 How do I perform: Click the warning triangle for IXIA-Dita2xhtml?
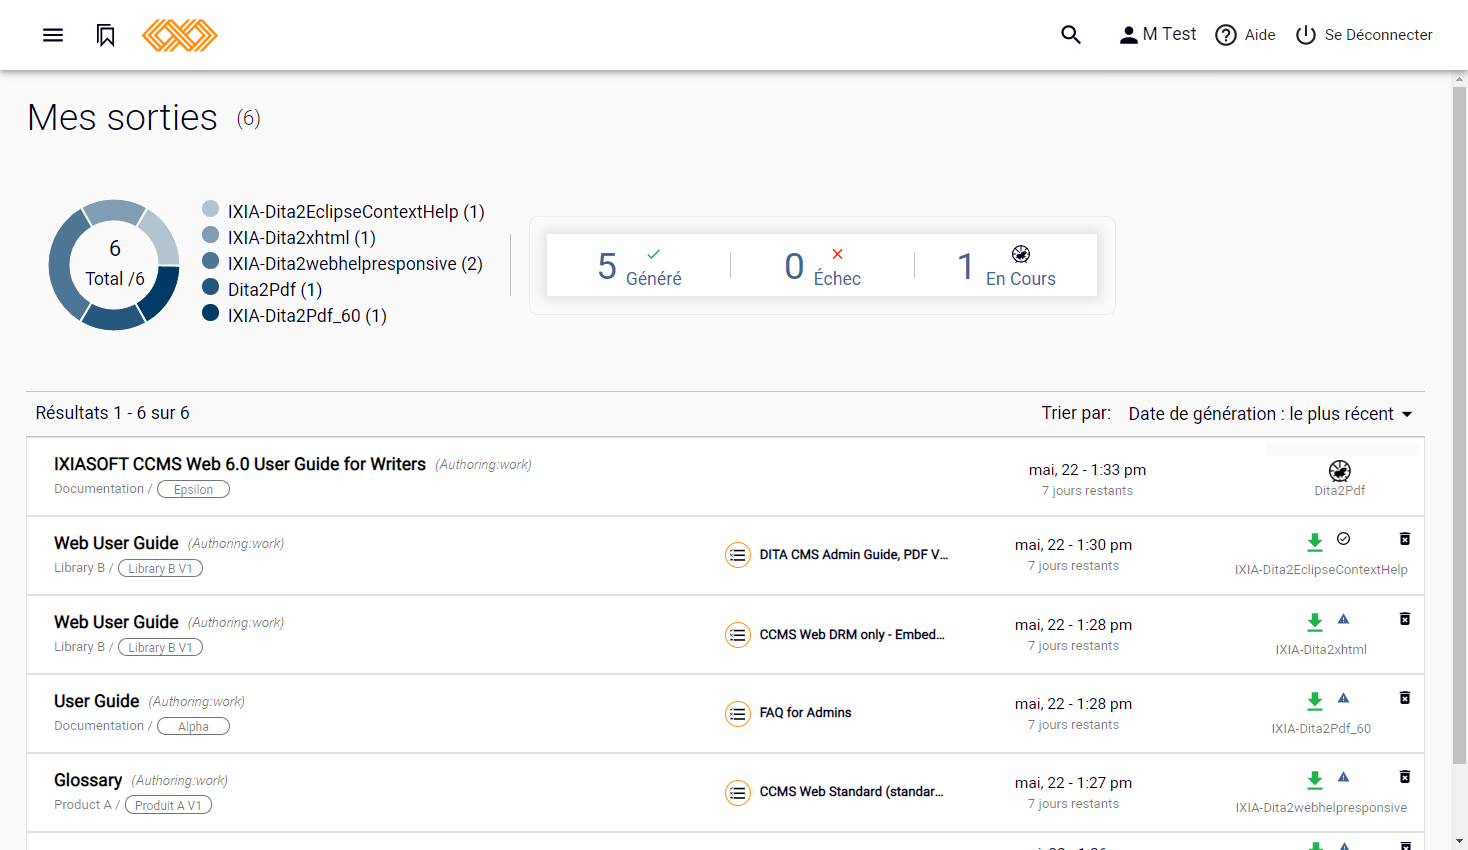click(x=1344, y=619)
